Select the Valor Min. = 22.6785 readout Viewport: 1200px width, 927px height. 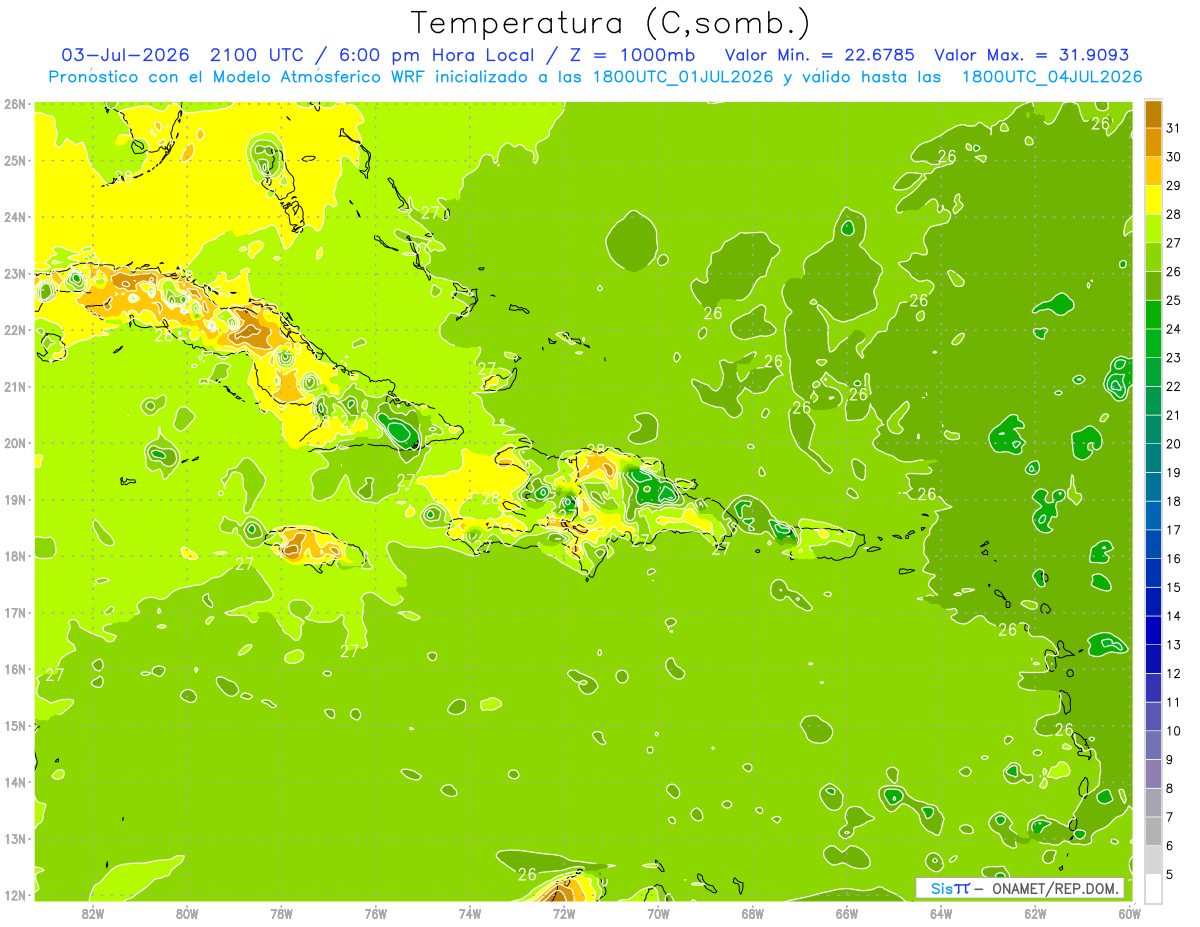coord(819,55)
